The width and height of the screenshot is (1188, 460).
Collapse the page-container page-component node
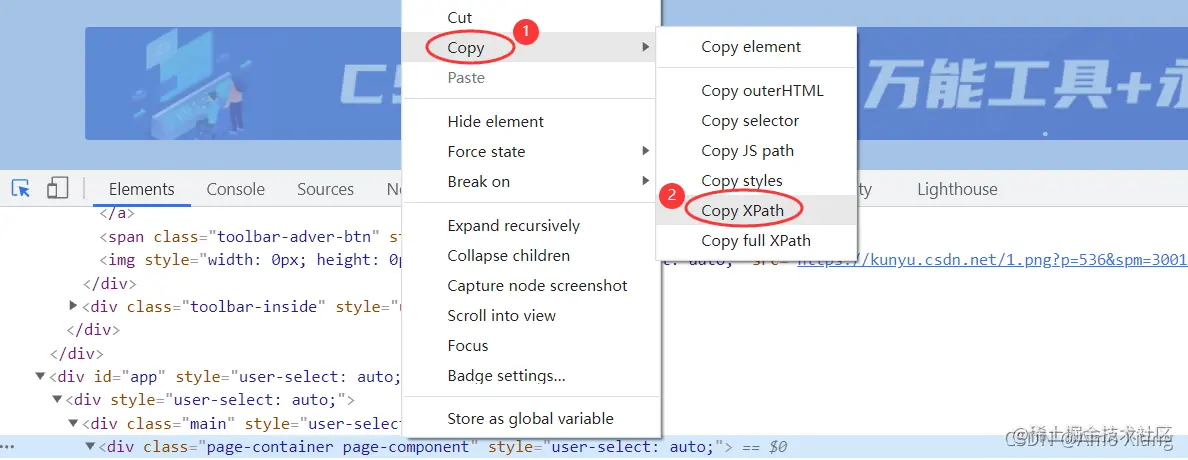pyautogui.click(x=90, y=446)
